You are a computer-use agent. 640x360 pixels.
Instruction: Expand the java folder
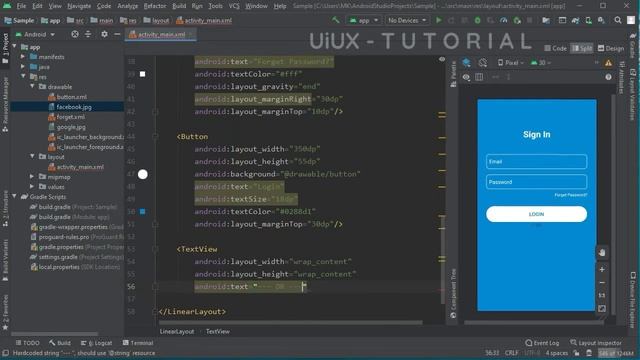pos(23,67)
